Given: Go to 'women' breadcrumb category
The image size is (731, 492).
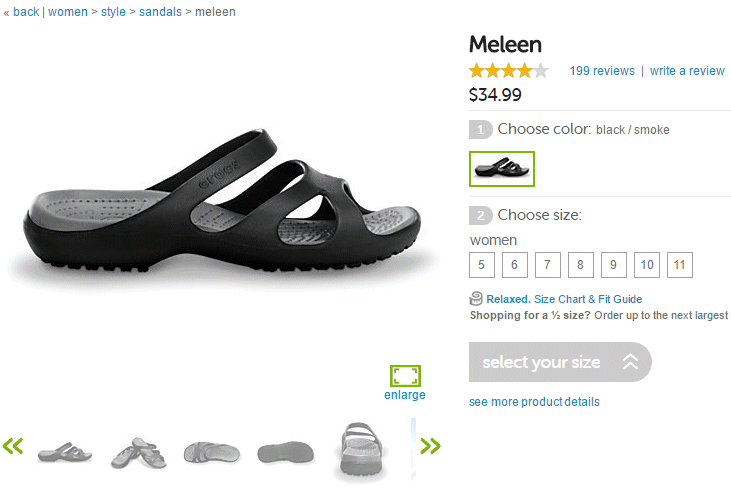Looking at the screenshot, I should (70, 12).
